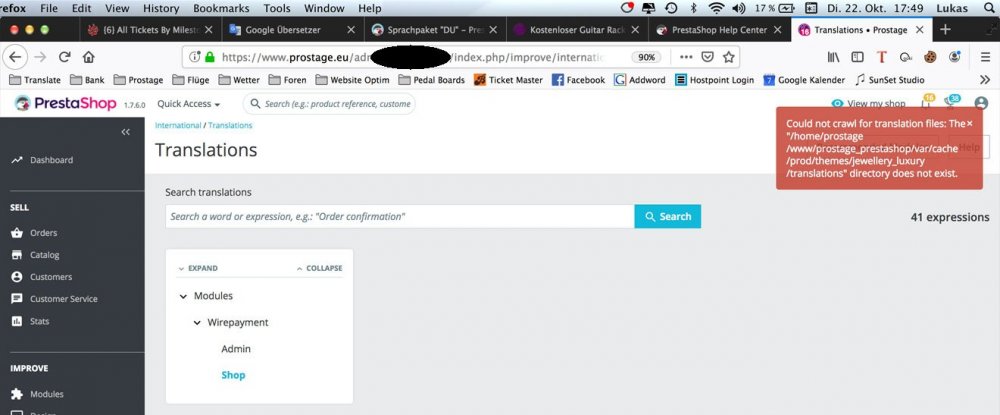Screen dimensions: 1000x415
Task: Open page actions three-dots menu
Action: pos(686,57)
